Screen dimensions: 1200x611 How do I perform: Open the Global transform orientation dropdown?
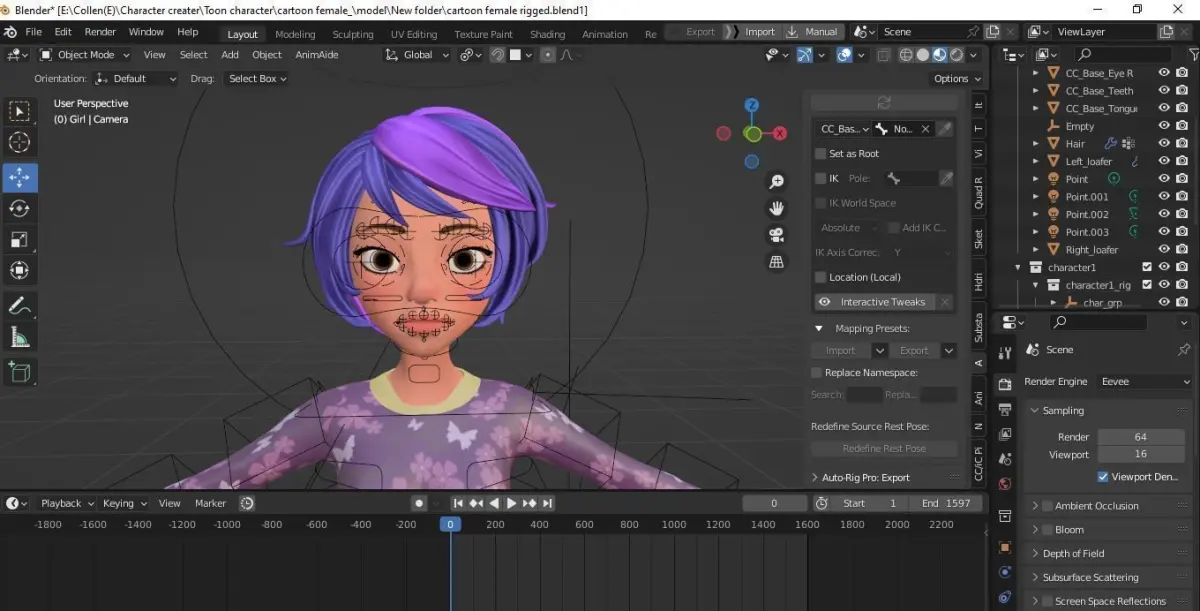[418, 55]
